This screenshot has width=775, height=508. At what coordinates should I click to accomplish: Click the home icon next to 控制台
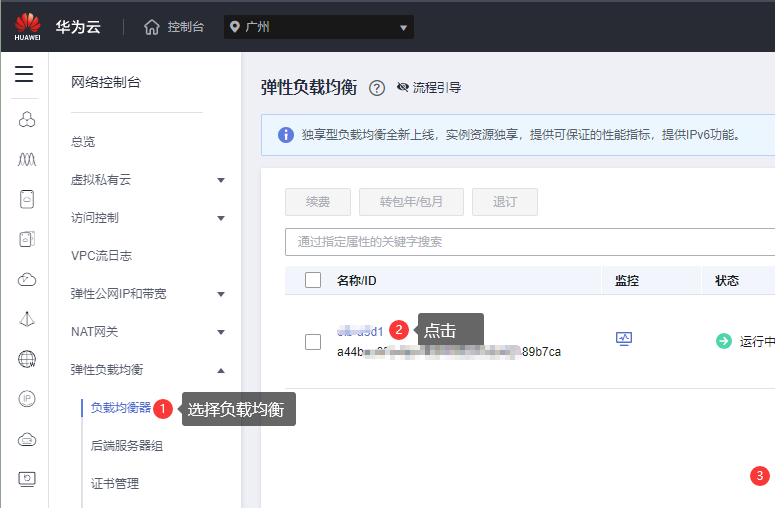[x=152, y=27]
